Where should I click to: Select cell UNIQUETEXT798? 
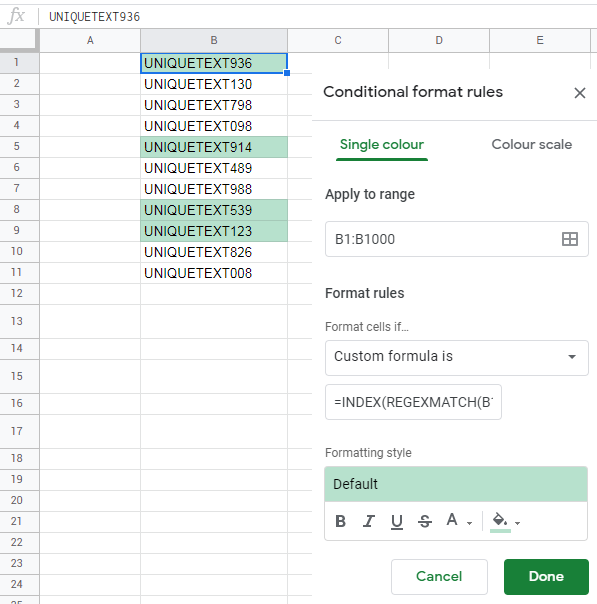tap(214, 105)
